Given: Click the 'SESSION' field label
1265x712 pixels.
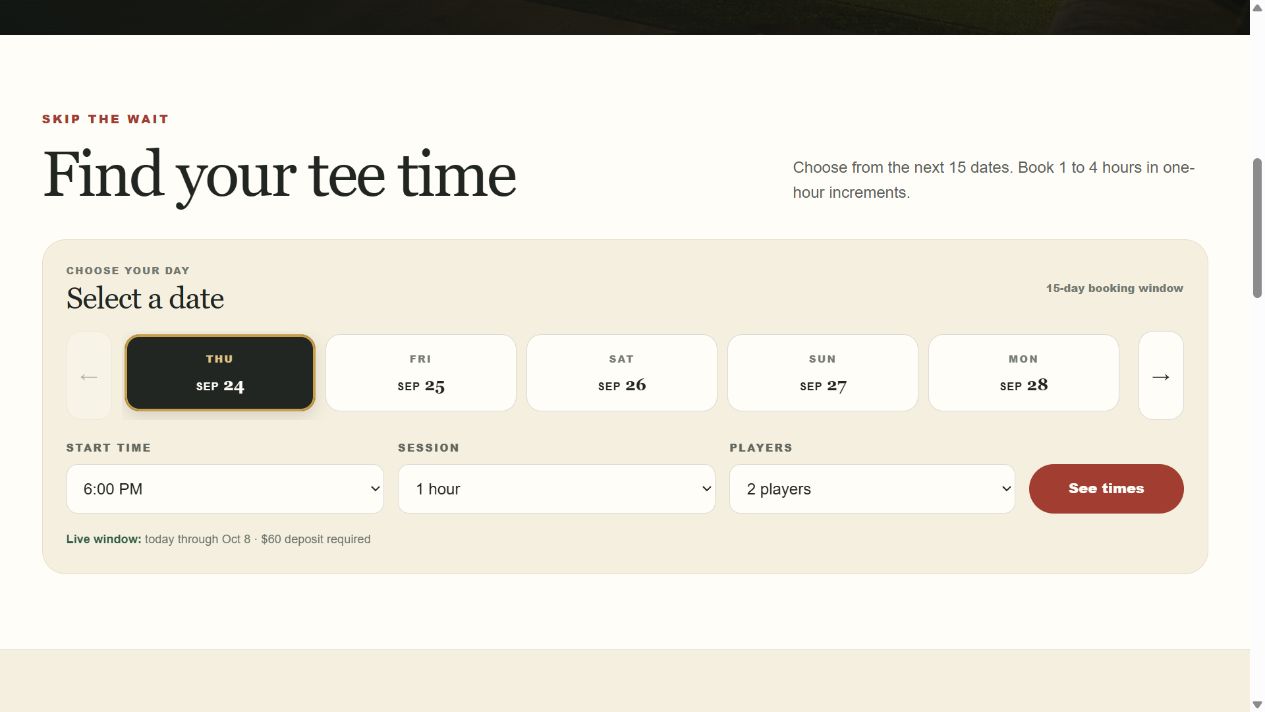Looking at the screenshot, I should coord(429,448).
